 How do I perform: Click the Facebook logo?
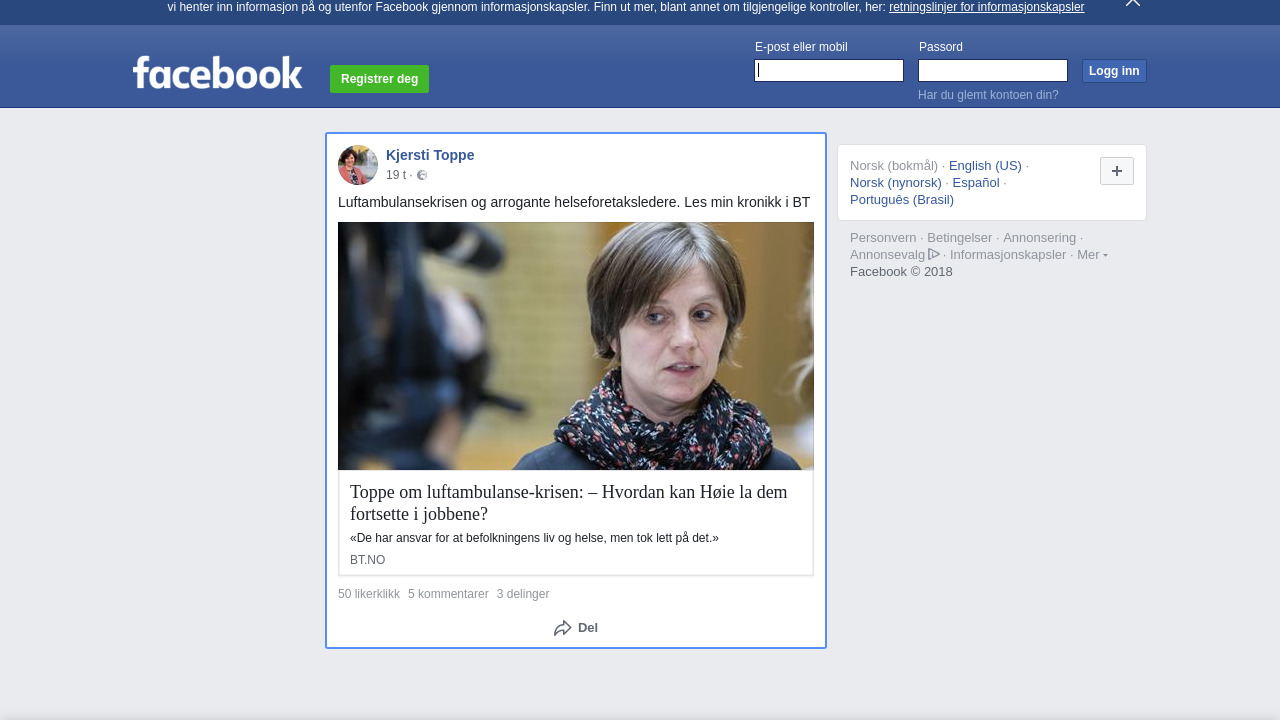pos(217,72)
